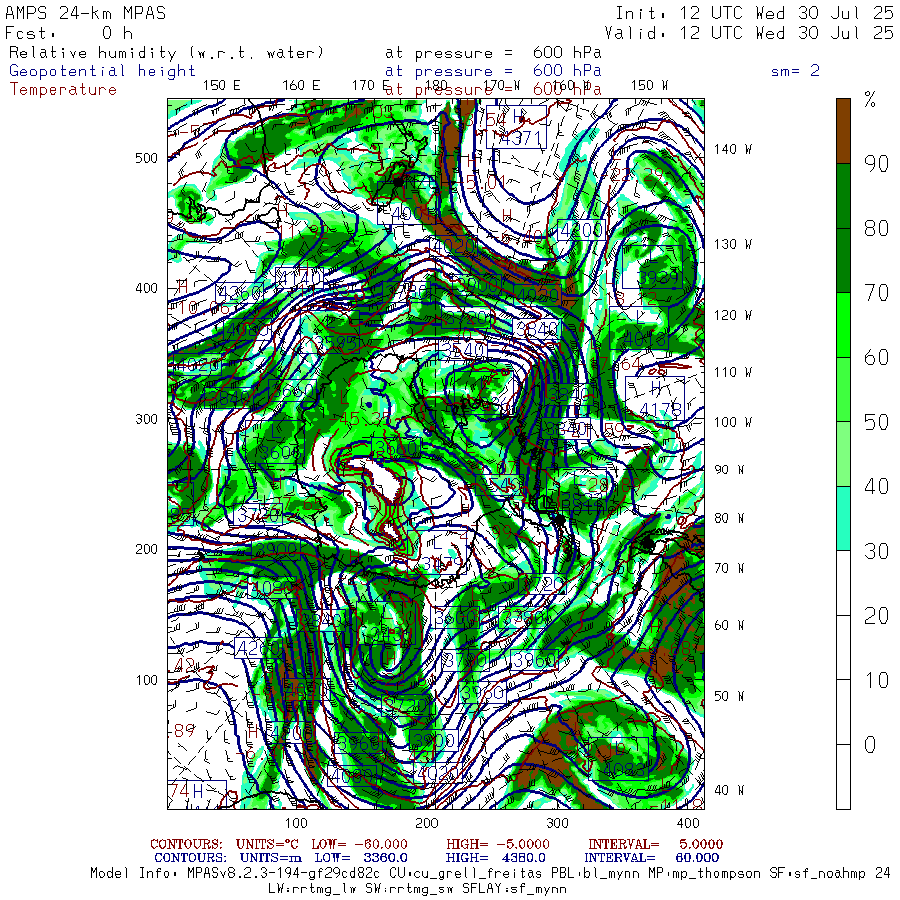Image resolution: width=900 pixels, height=900 pixels.
Task: Click the 80–90% dark green color bar segment
Action: (x=843, y=196)
